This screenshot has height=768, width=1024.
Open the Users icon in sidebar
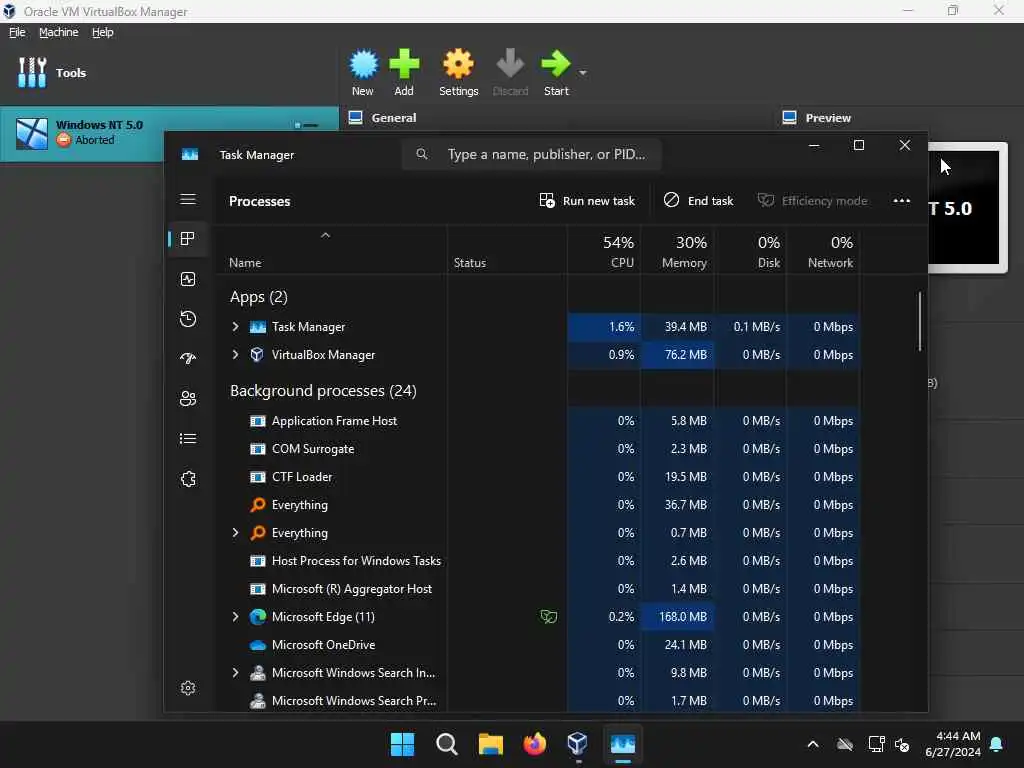coord(188,398)
